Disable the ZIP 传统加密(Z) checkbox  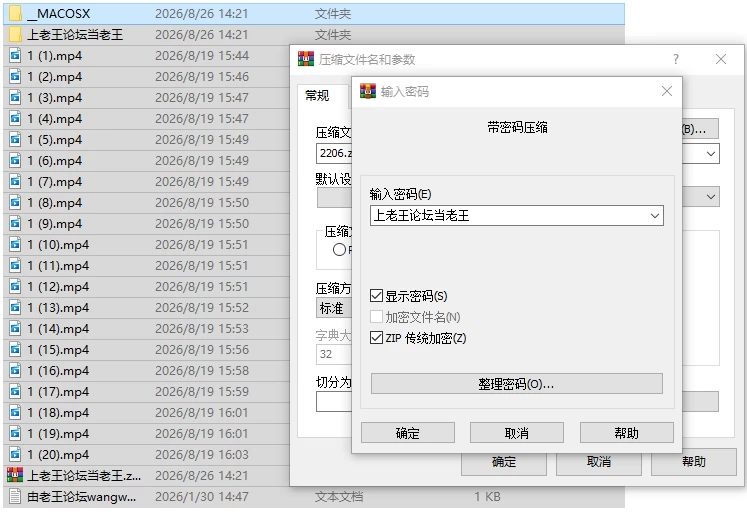[x=376, y=338]
